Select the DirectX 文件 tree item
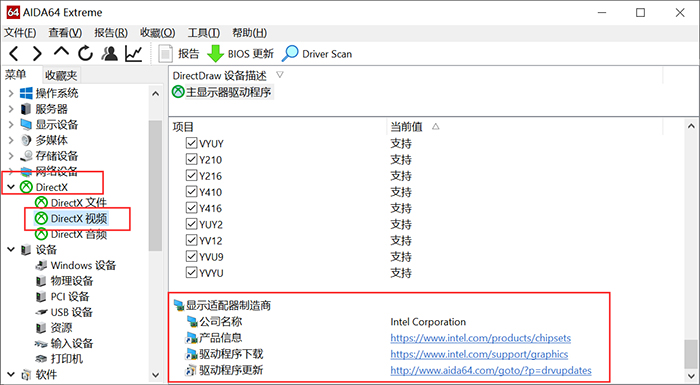 [x=71, y=203]
